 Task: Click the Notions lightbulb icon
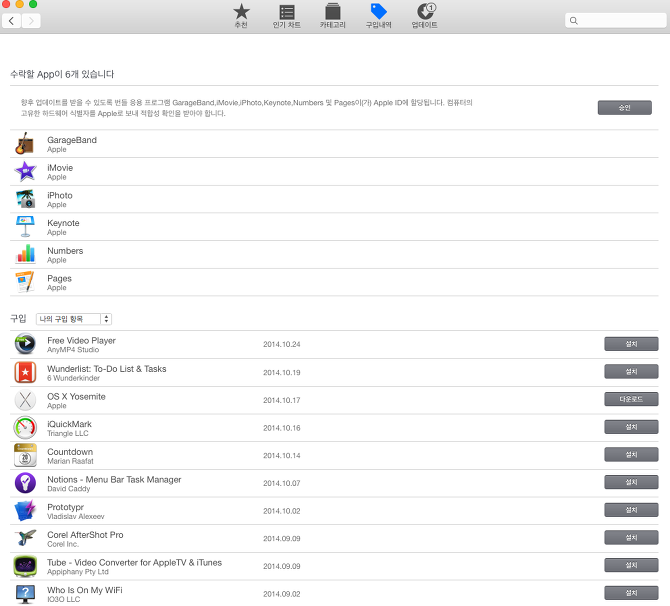(25, 483)
